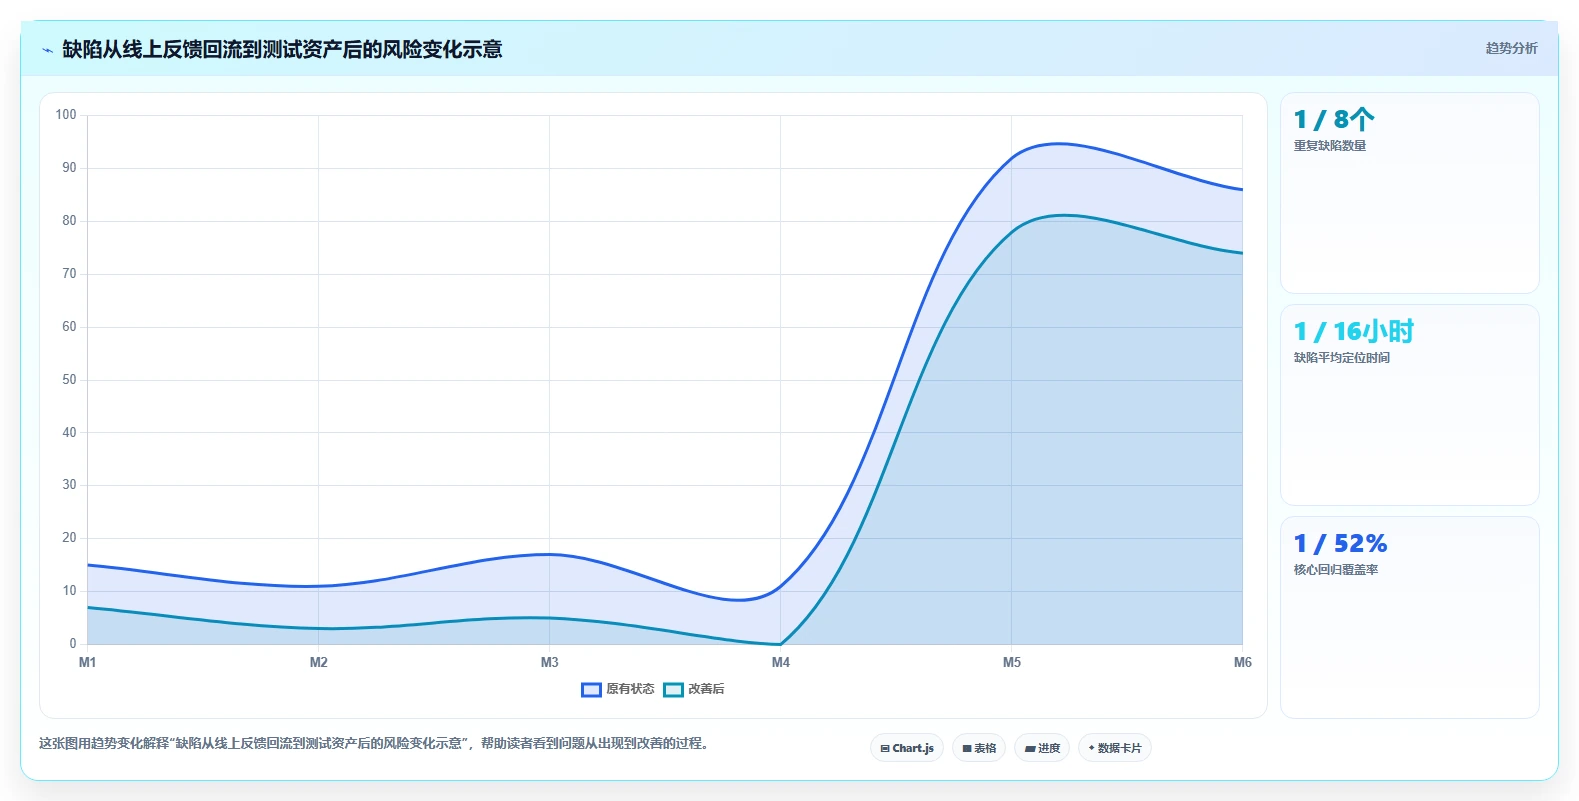Click the M4 axis label
Viewport: 1579px width, 801px height.
[x=781, y=662]
